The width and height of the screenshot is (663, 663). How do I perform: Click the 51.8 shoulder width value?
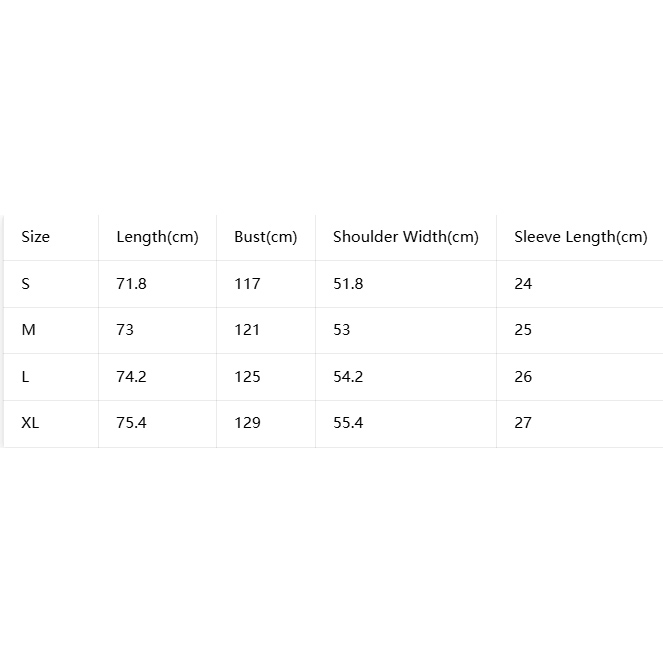click(x=348, y=284)
